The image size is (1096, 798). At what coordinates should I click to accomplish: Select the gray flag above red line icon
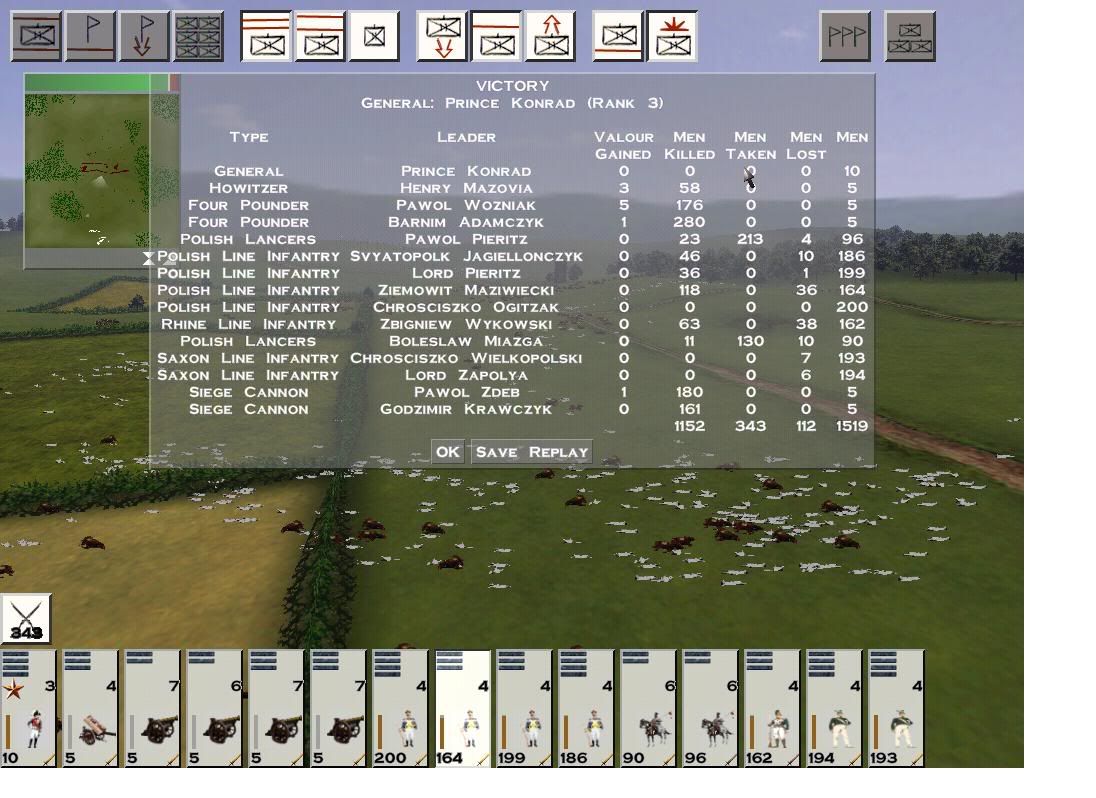[90, 36]
